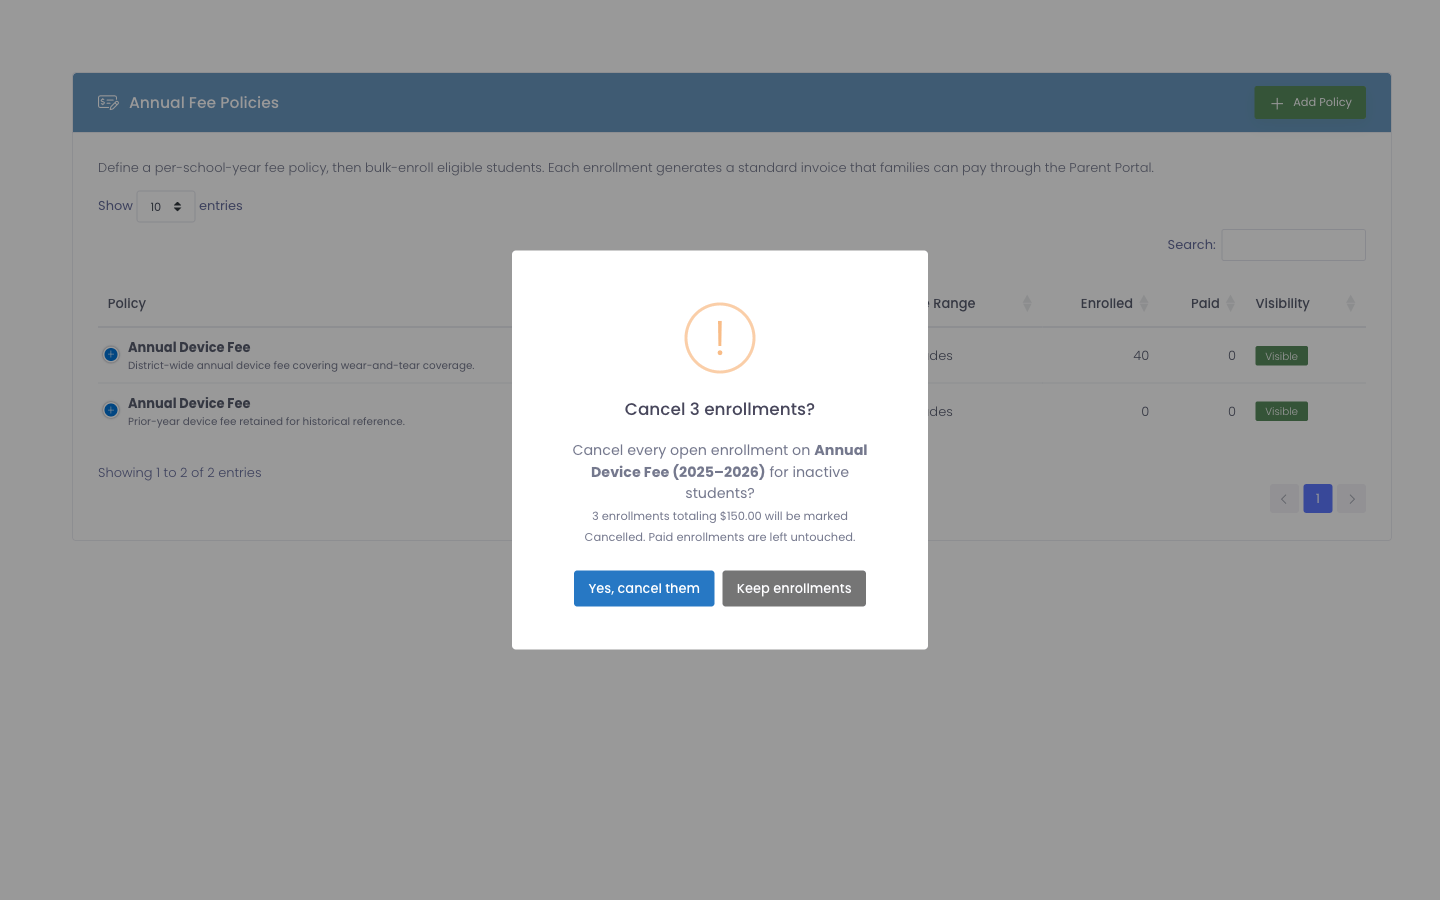Image resolution: width=1440 pixels, height=900 pixels.
Task: Click the Add Policy button
Action: point(1310,102)
